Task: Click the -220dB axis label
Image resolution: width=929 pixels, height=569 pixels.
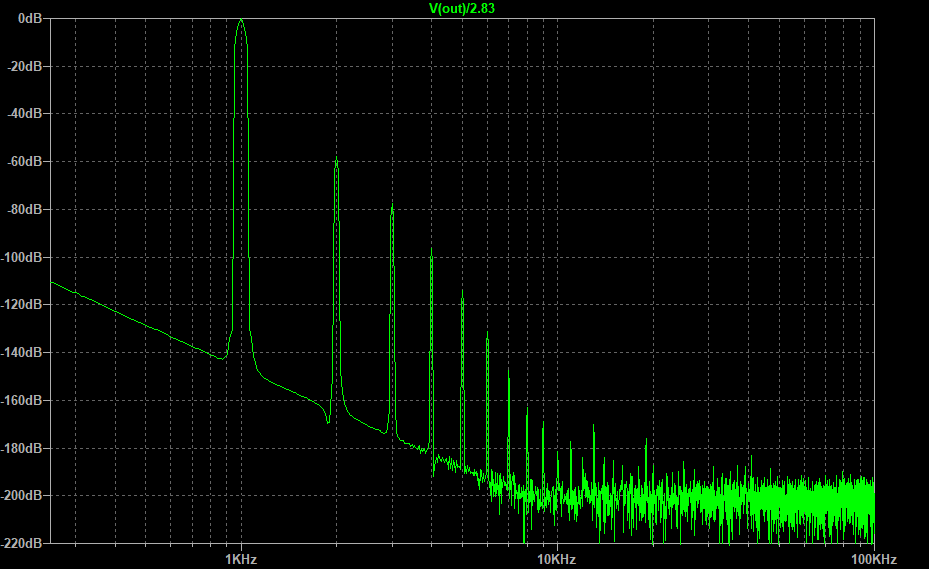Action: point(22,543)
